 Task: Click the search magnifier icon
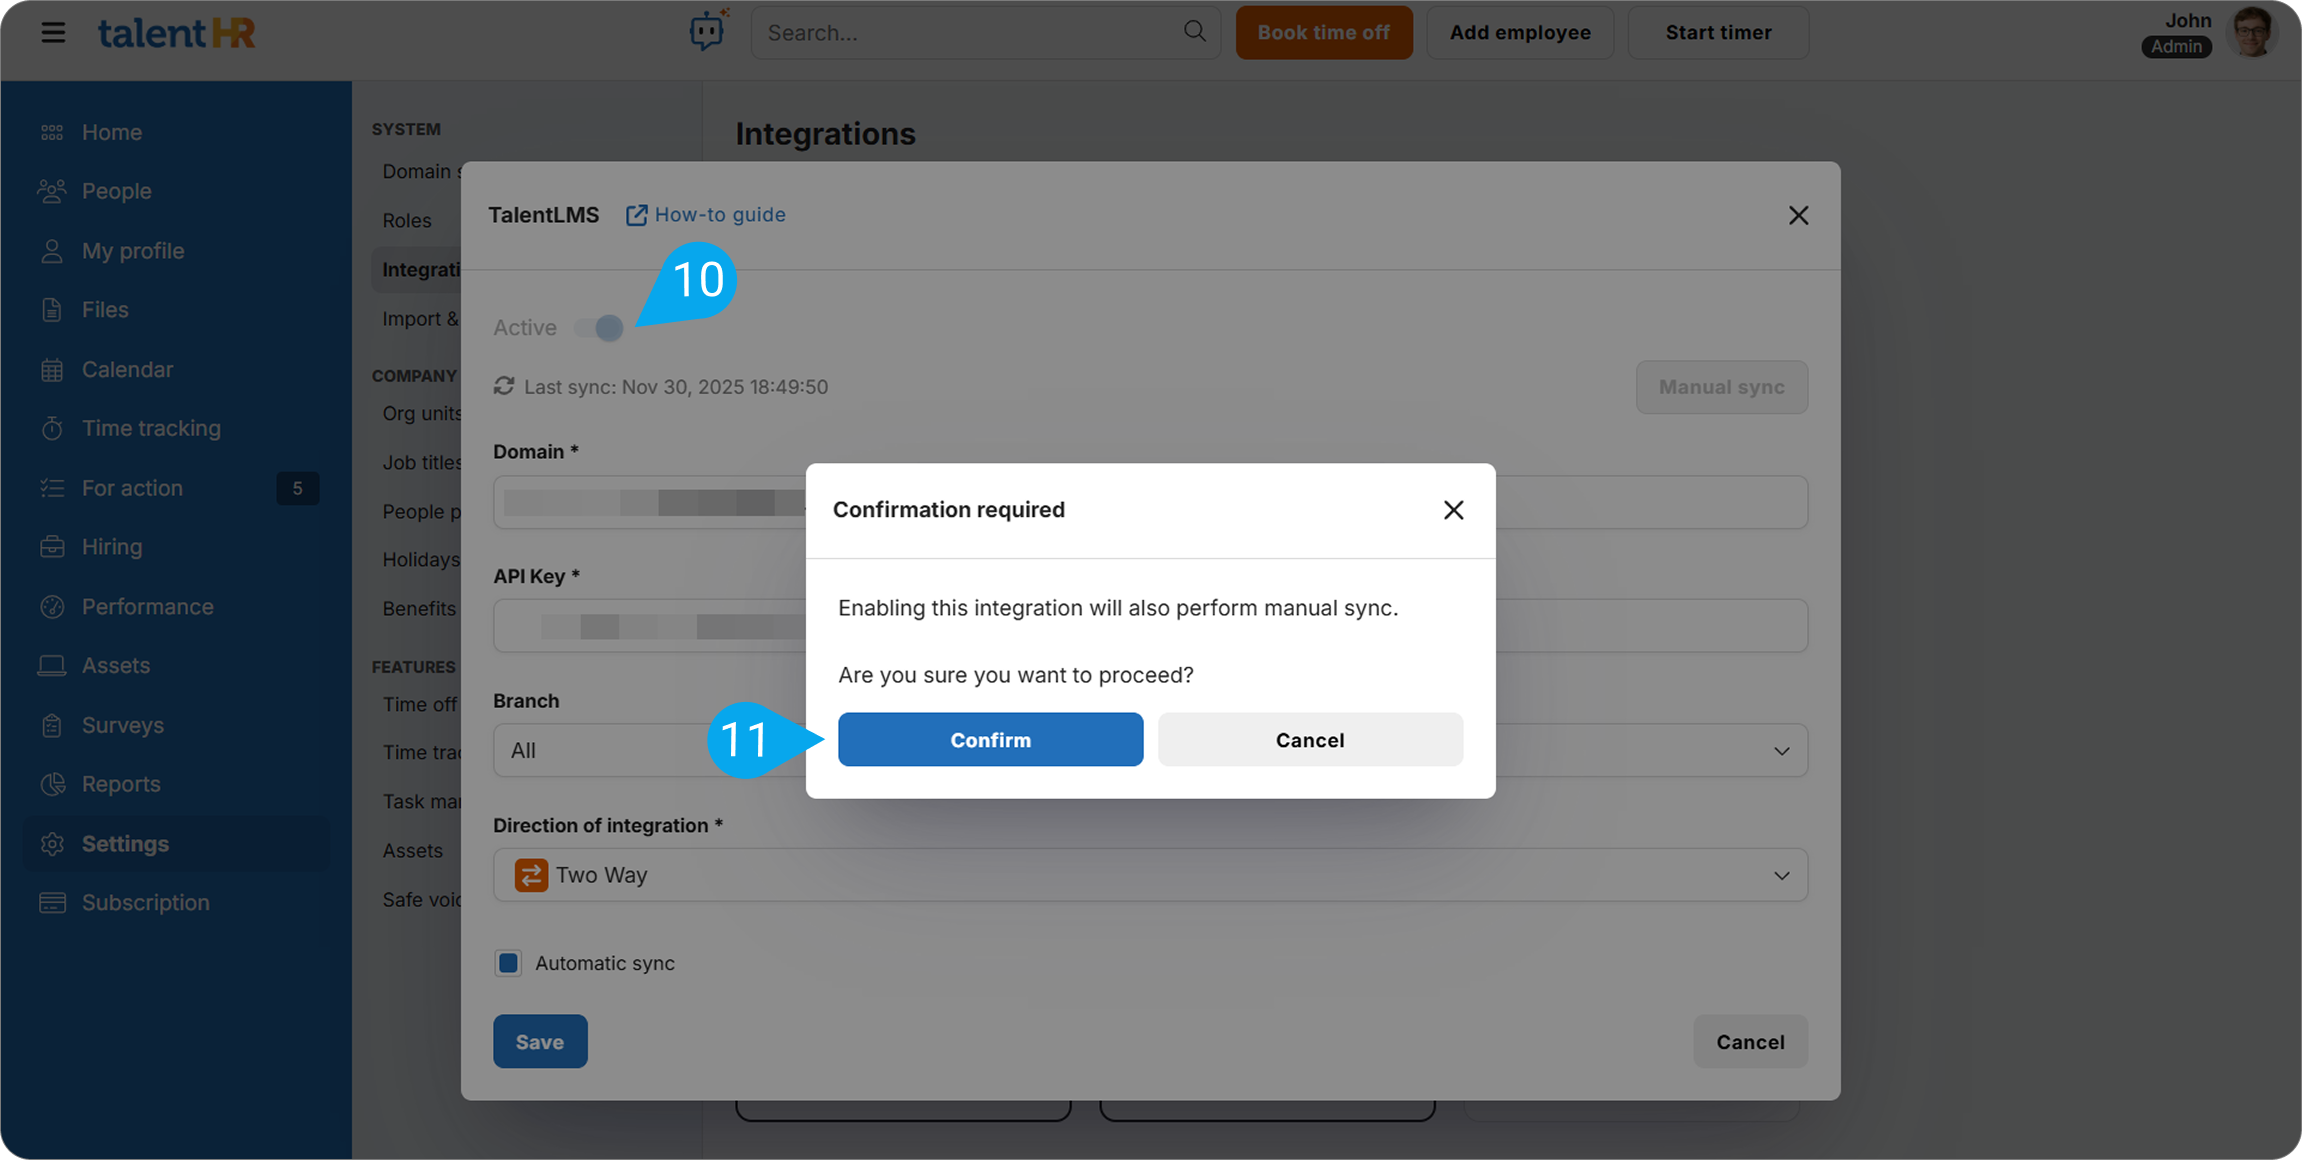coord(1194,32)
